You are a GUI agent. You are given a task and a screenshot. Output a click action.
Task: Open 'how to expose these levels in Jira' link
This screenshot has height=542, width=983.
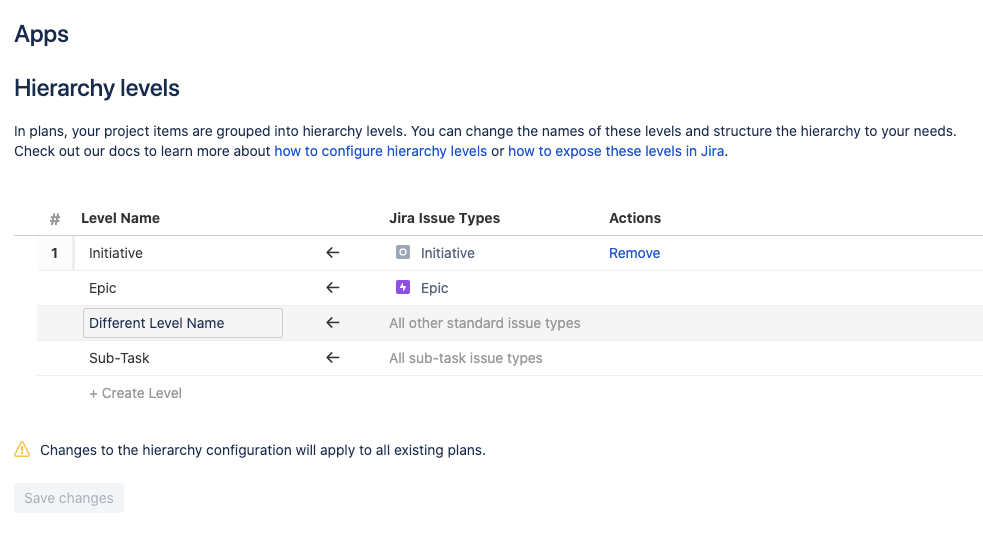(x=616, y=152)
